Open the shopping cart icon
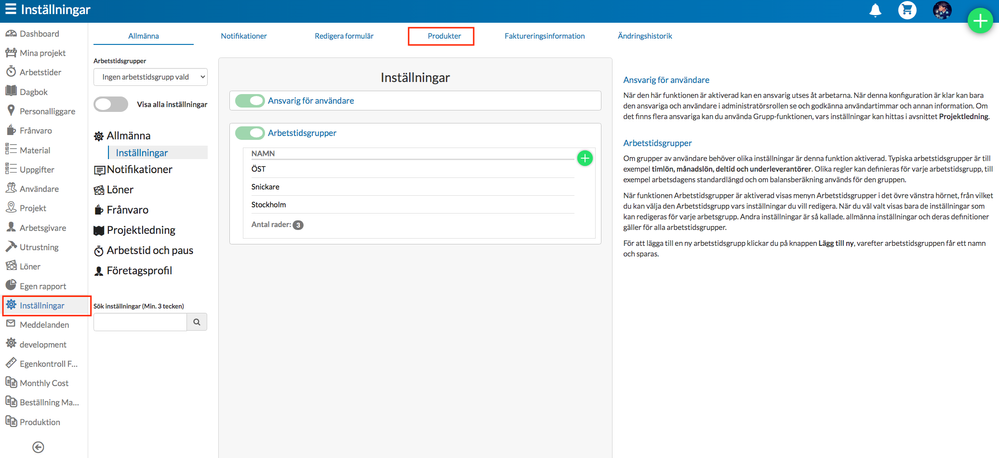This screenshot has height=458, width=999. point(907,10)
